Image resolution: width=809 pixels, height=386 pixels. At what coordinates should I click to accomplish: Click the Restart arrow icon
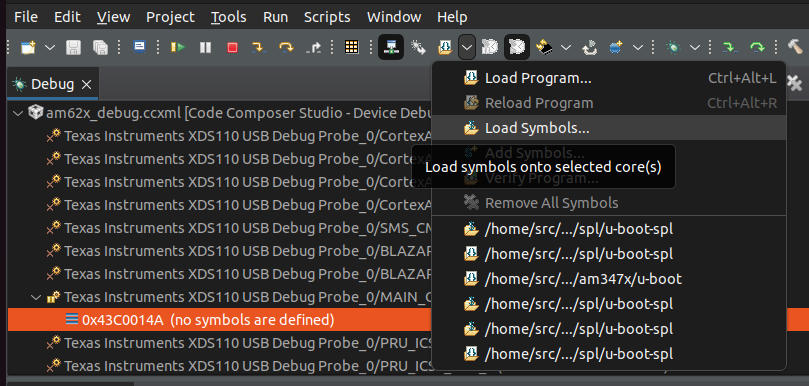click(x=589, y=47)
